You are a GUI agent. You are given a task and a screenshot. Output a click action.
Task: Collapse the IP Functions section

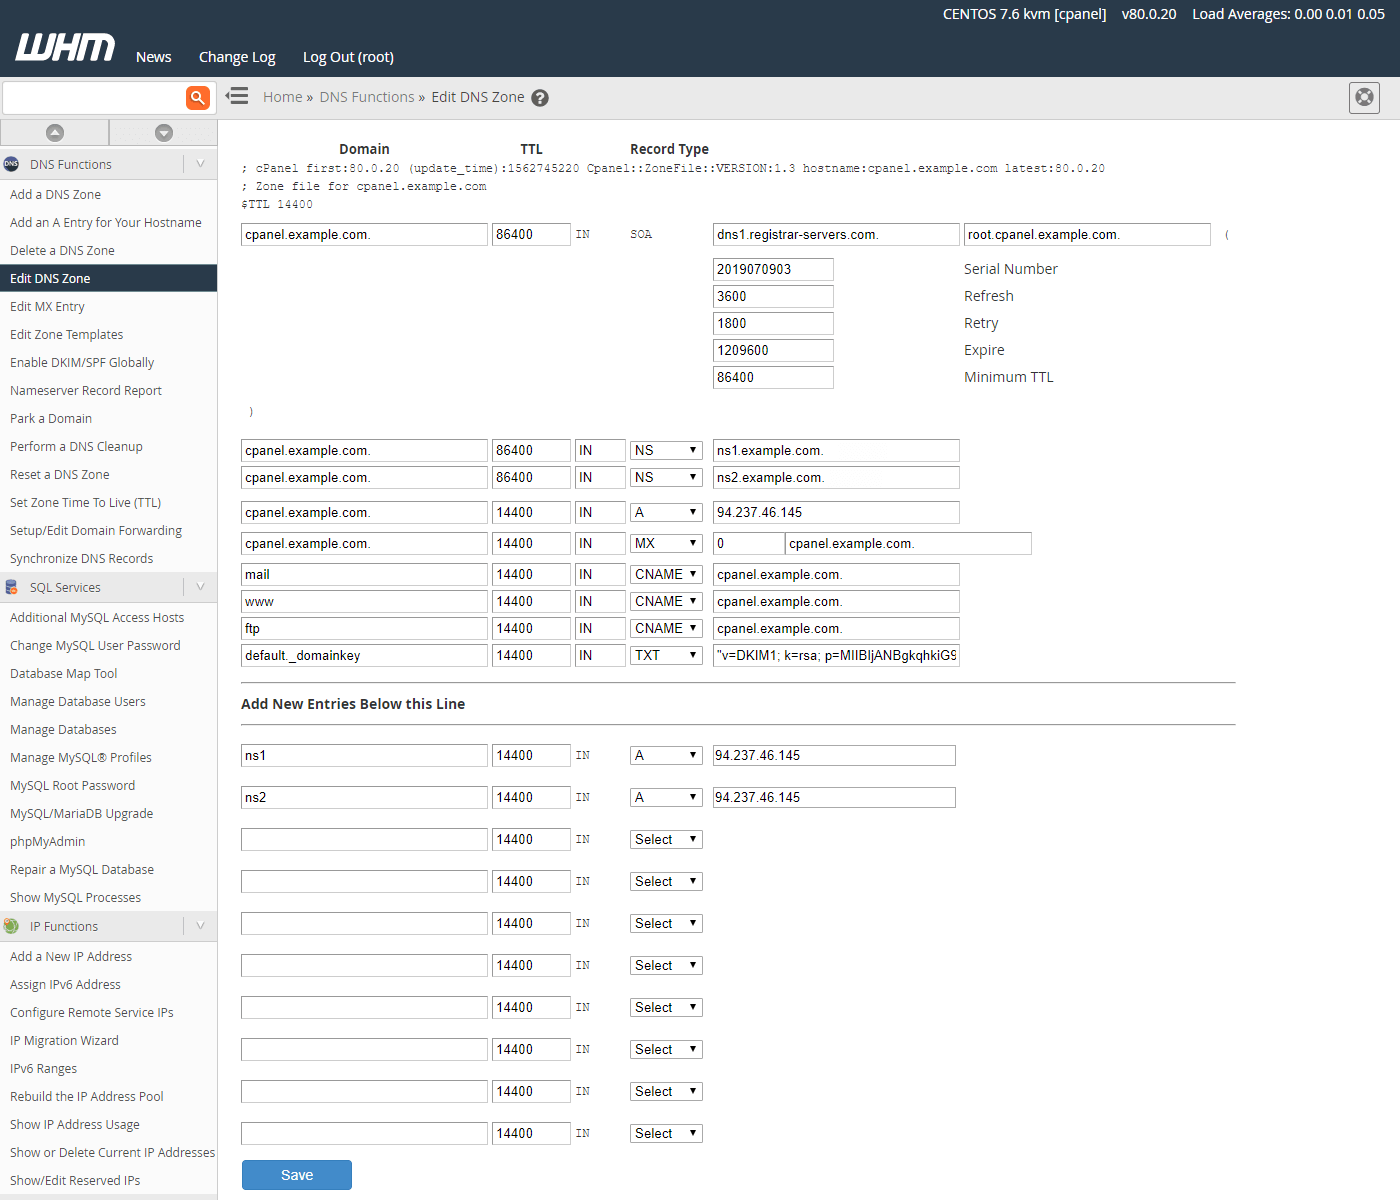click(x=200, y=926)
